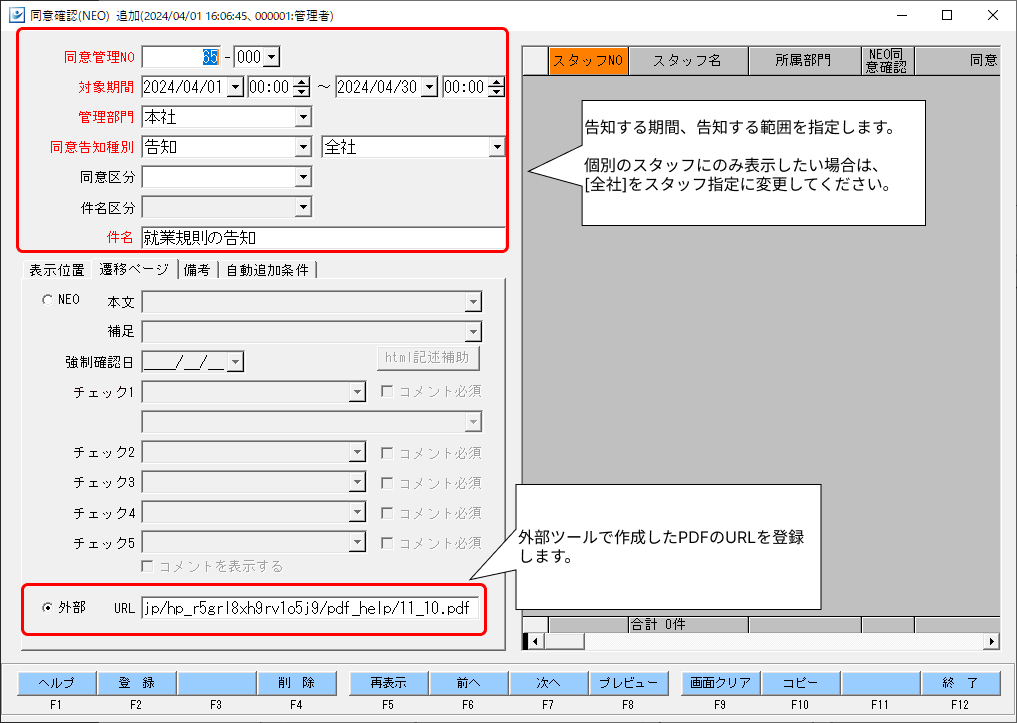The width and height of the screenshot is (1017, 723).
Task: Click the スタッフNO column header
Action: click(x=588, y=61)
